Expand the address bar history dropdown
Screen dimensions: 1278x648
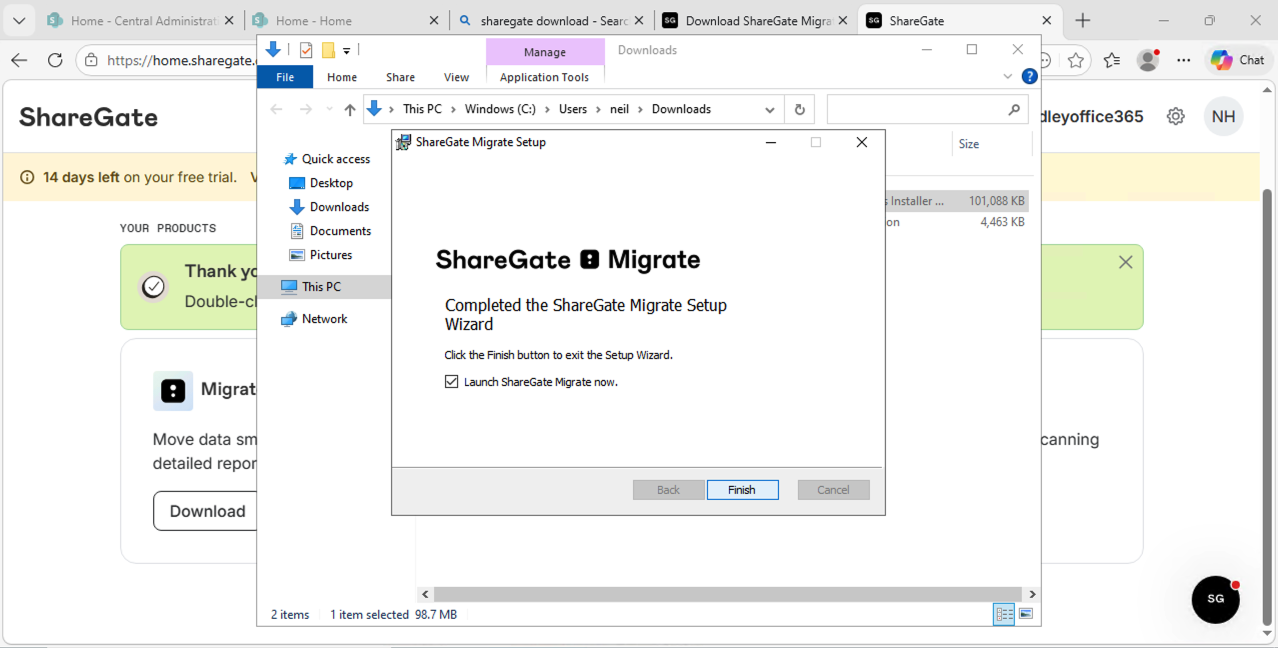click(x=769, y=109)
